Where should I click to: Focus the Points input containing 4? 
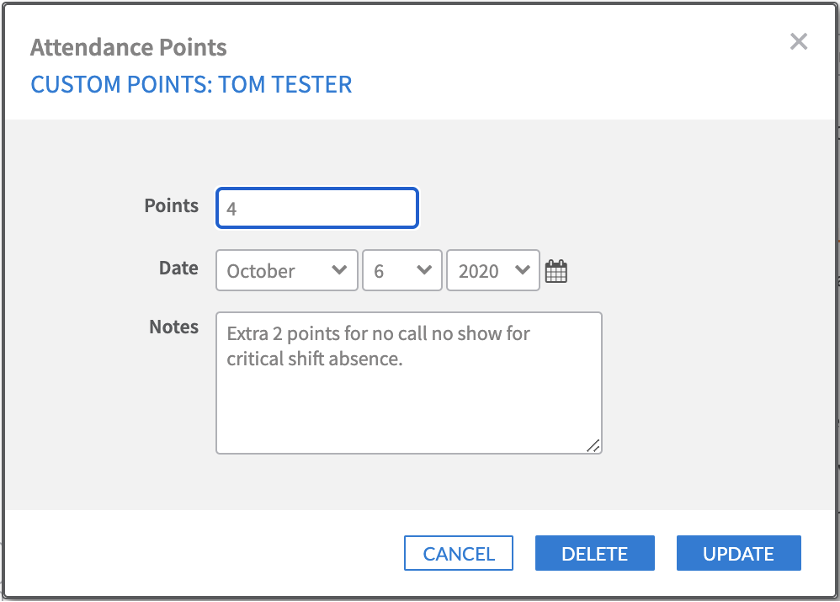pos(317,208)
